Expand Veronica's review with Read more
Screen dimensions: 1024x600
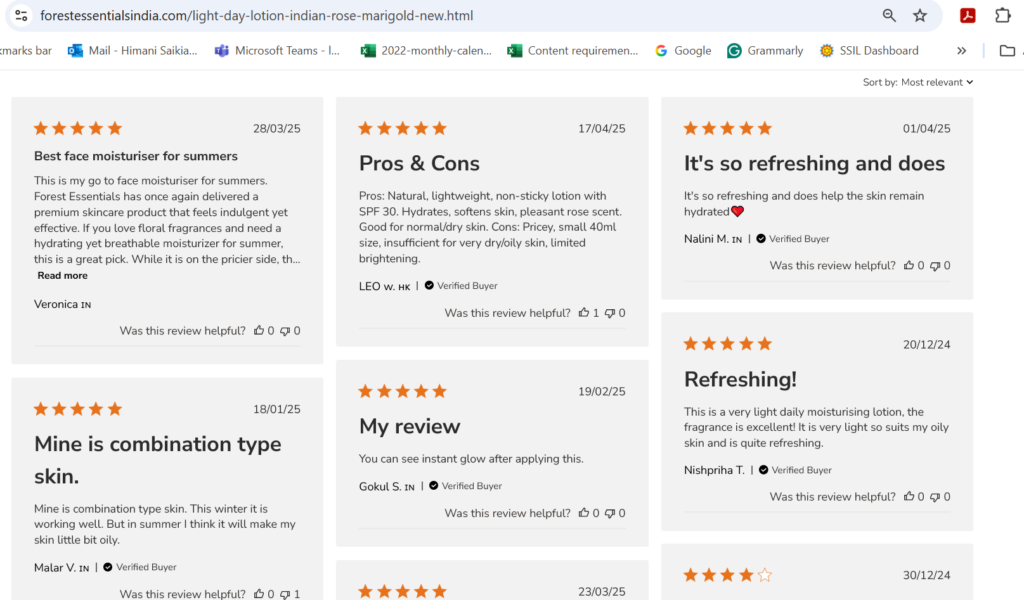click(62, 276)
